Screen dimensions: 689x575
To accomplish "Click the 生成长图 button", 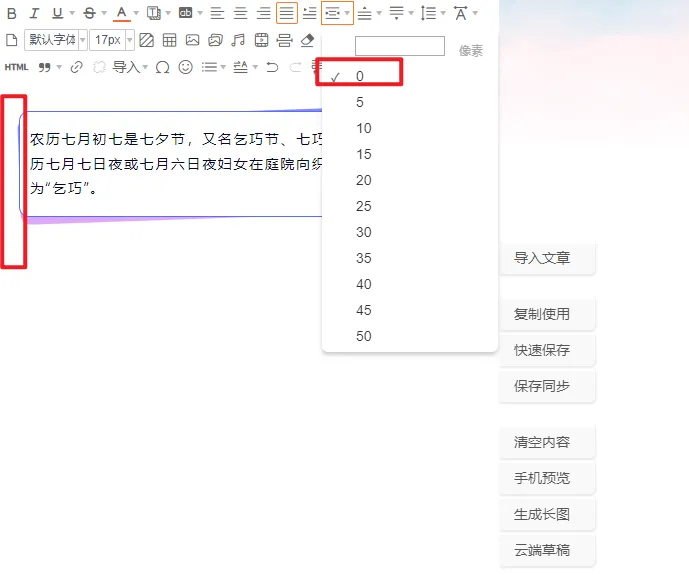I will coord(548,514).
